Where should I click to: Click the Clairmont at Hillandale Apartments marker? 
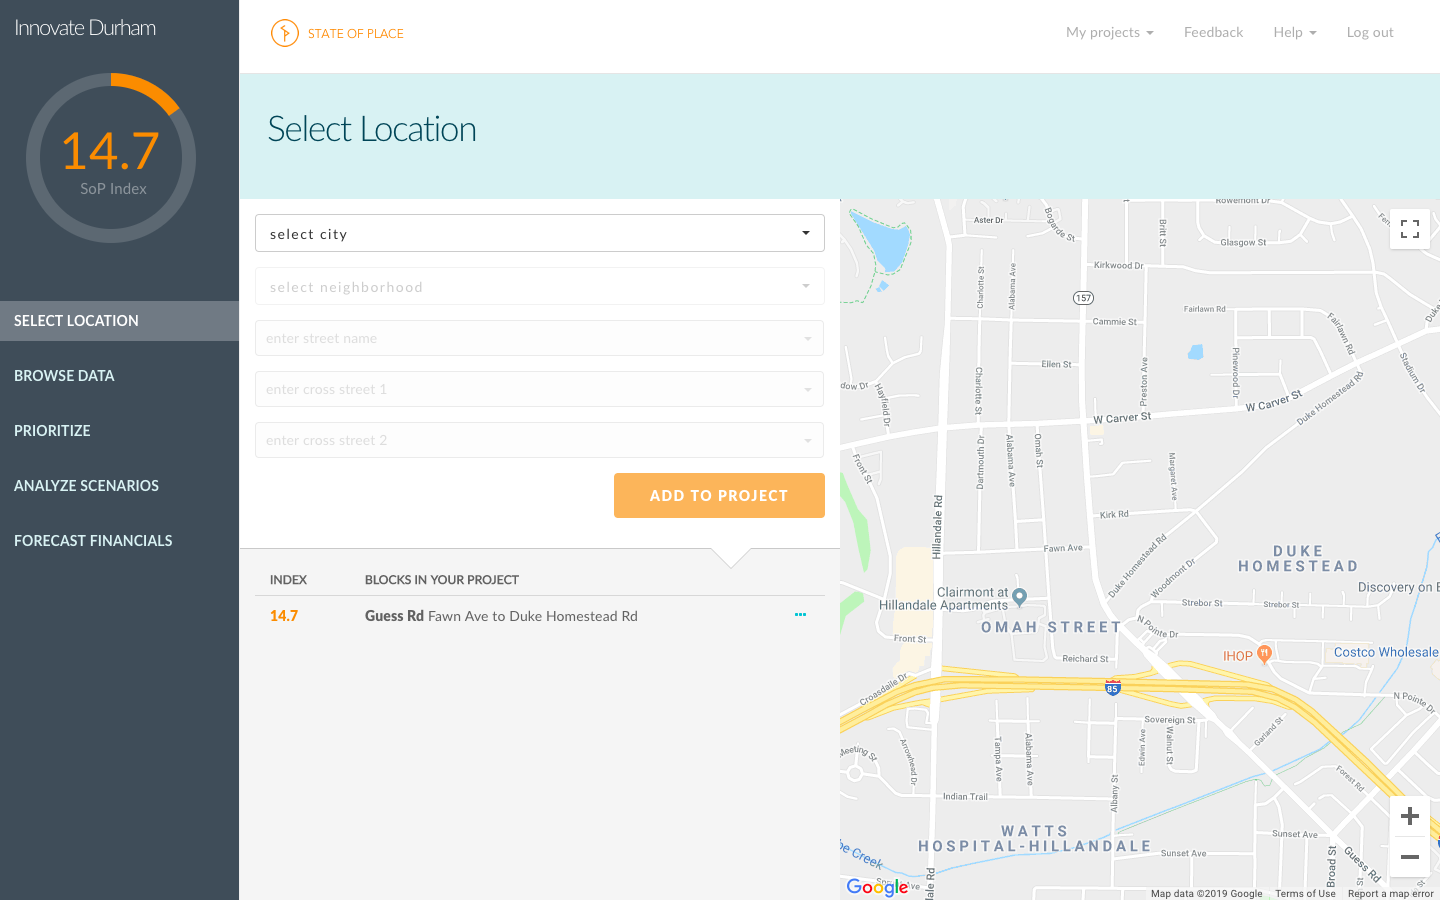(x=1020, y=597)
